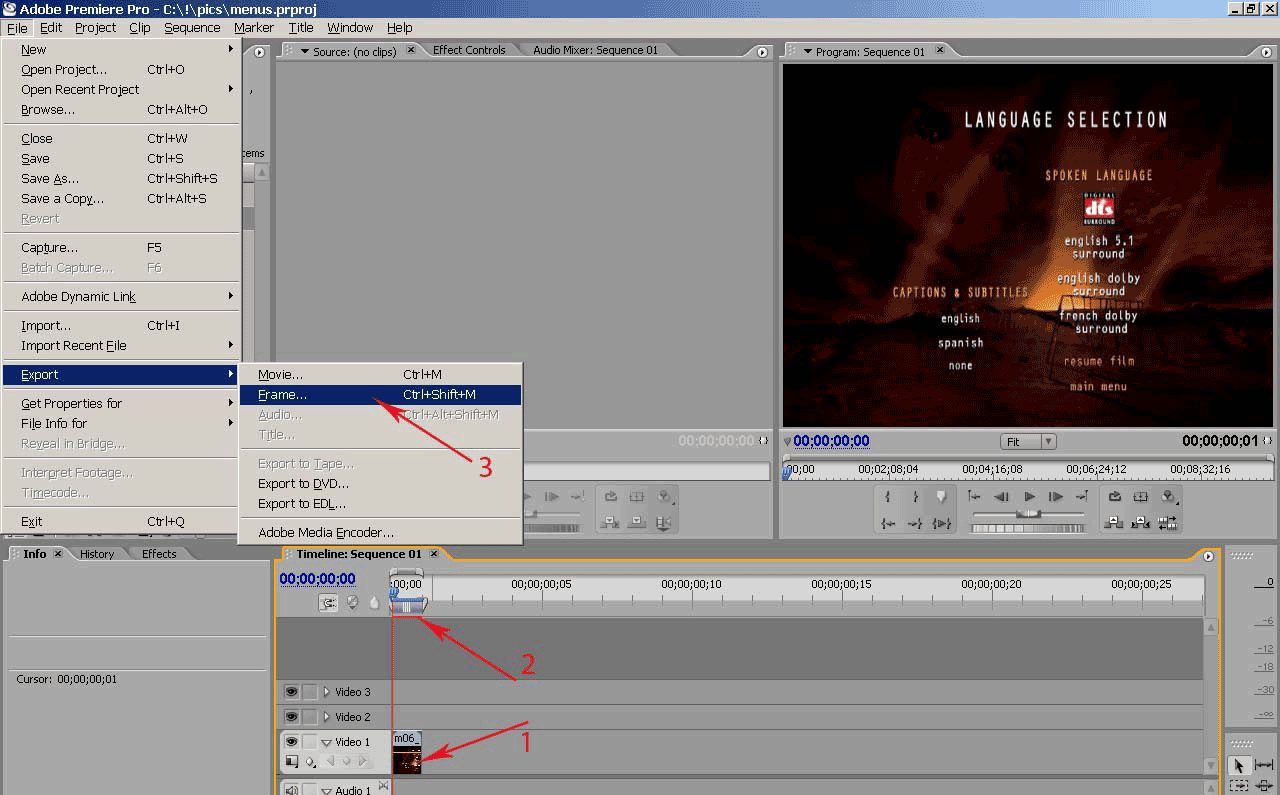This screenshot has width=1280, height=795.
Task: Click the jog disk in Program monitor
Action: coord(1028,529)
